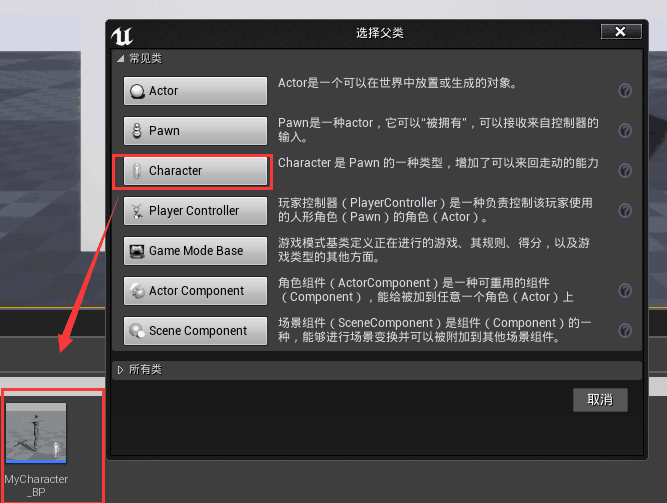667x503 pixels.
Task: Open help icon beside Pawn description
Action: point(625,131)
